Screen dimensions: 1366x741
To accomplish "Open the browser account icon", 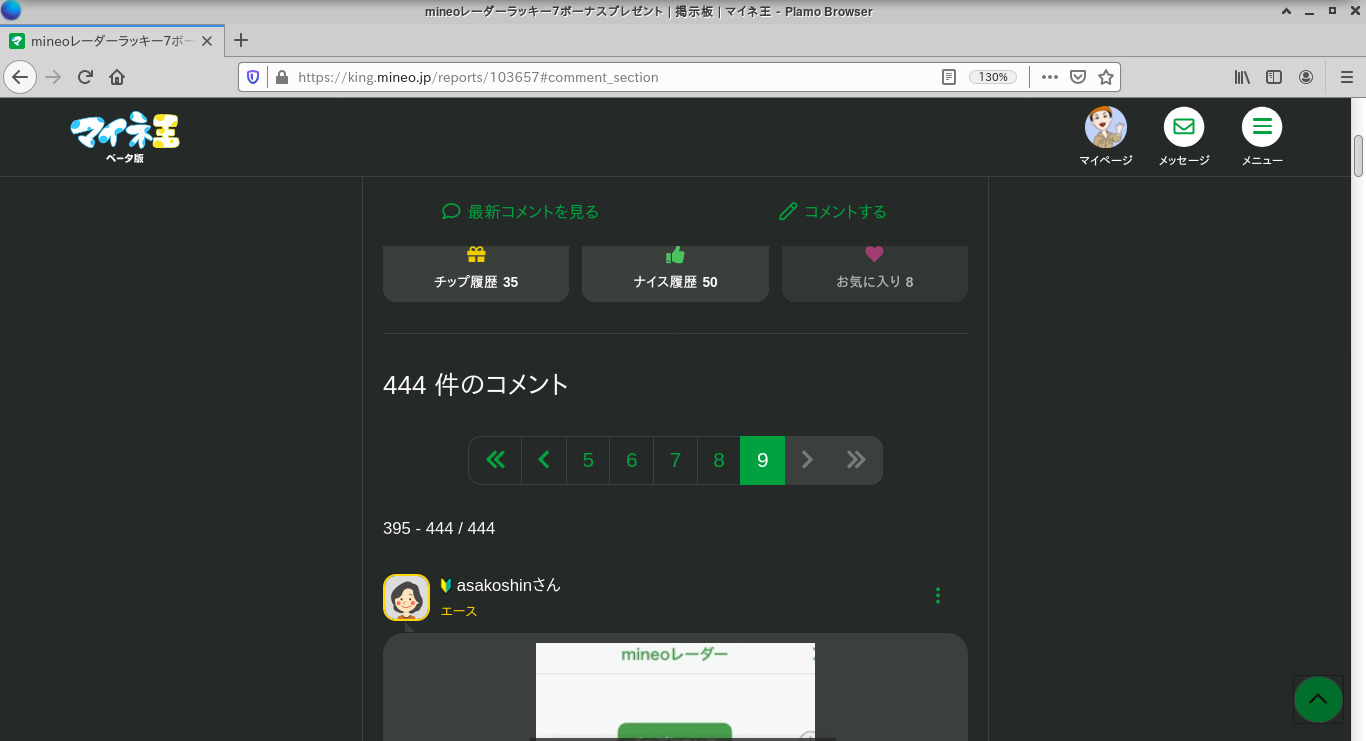I will pos(1306,77).
